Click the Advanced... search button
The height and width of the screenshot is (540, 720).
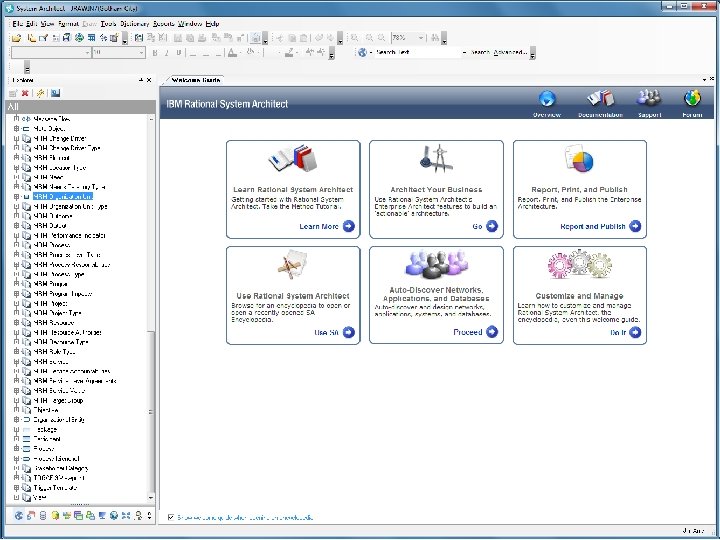point(510,52)
